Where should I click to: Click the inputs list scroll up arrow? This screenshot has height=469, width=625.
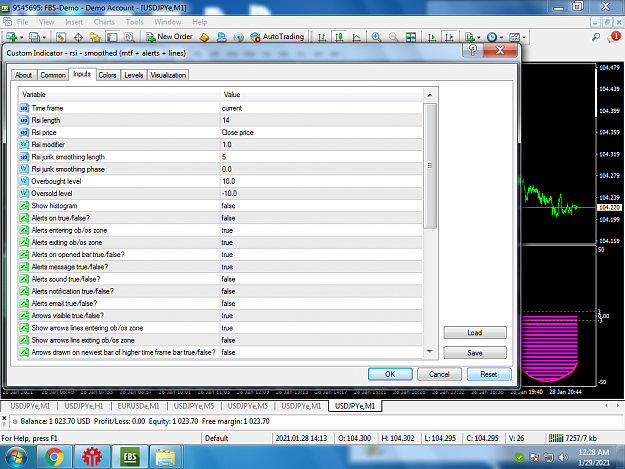click(430, 95)
